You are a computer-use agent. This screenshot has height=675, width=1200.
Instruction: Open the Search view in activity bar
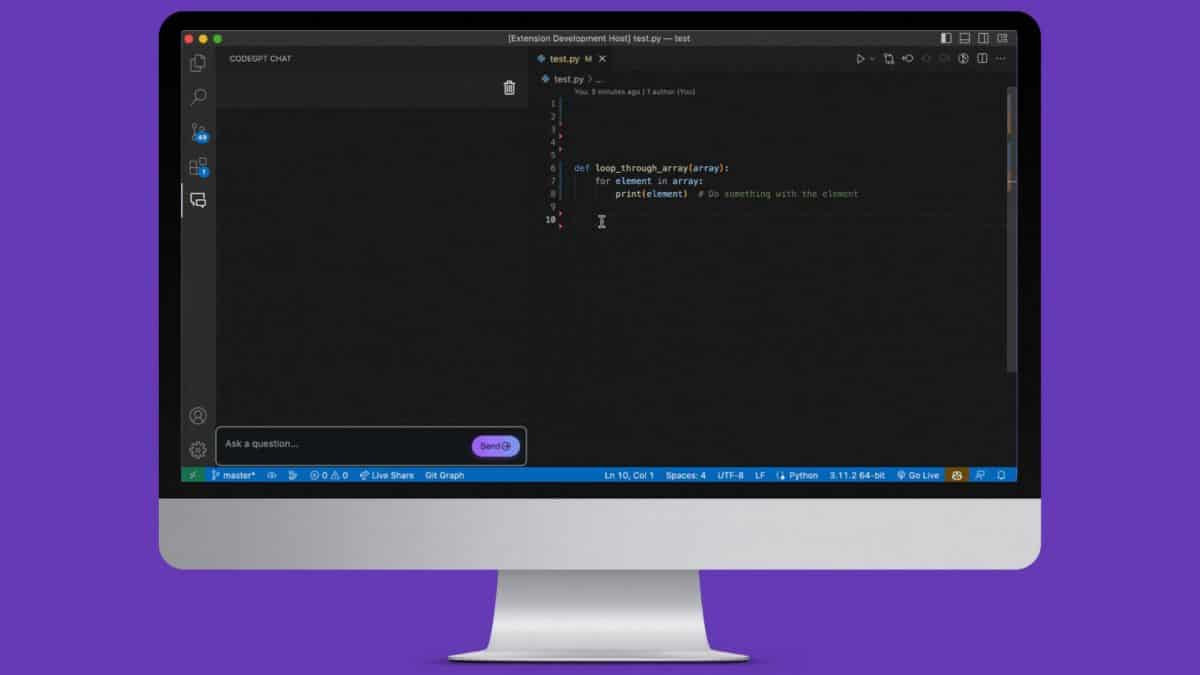click(x=198, y=97)
